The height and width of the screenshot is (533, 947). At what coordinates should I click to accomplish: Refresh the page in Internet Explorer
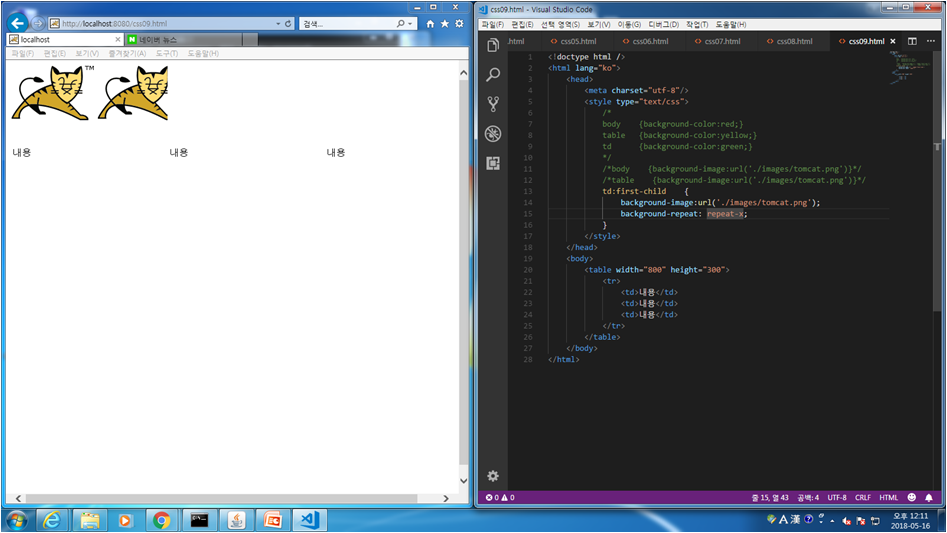(x=288, y=24)
